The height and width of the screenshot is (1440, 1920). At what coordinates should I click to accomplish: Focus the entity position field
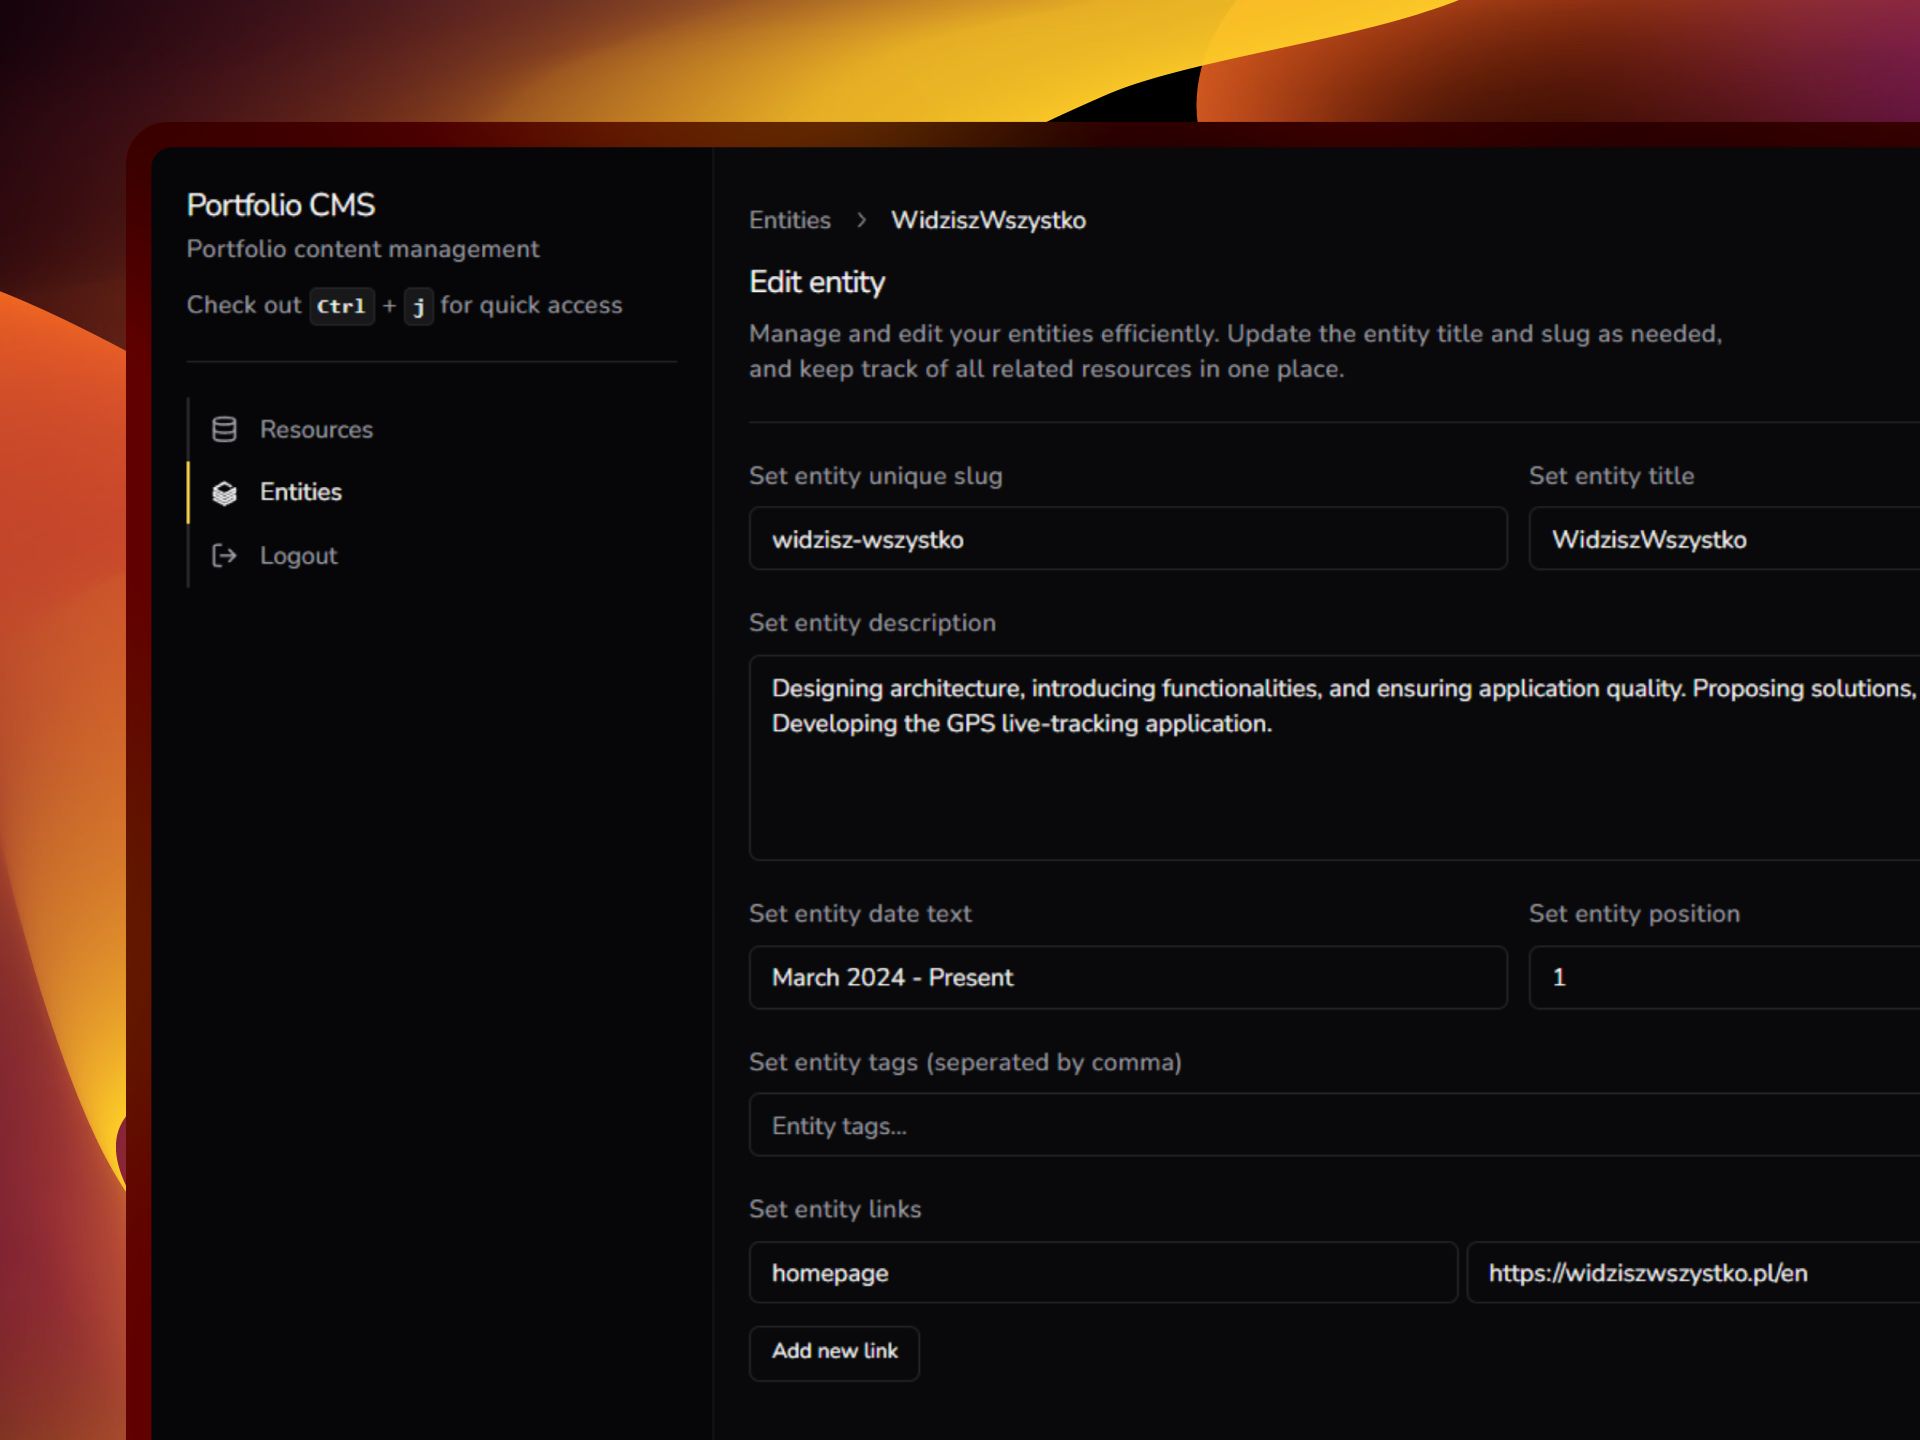[1724, 977]
